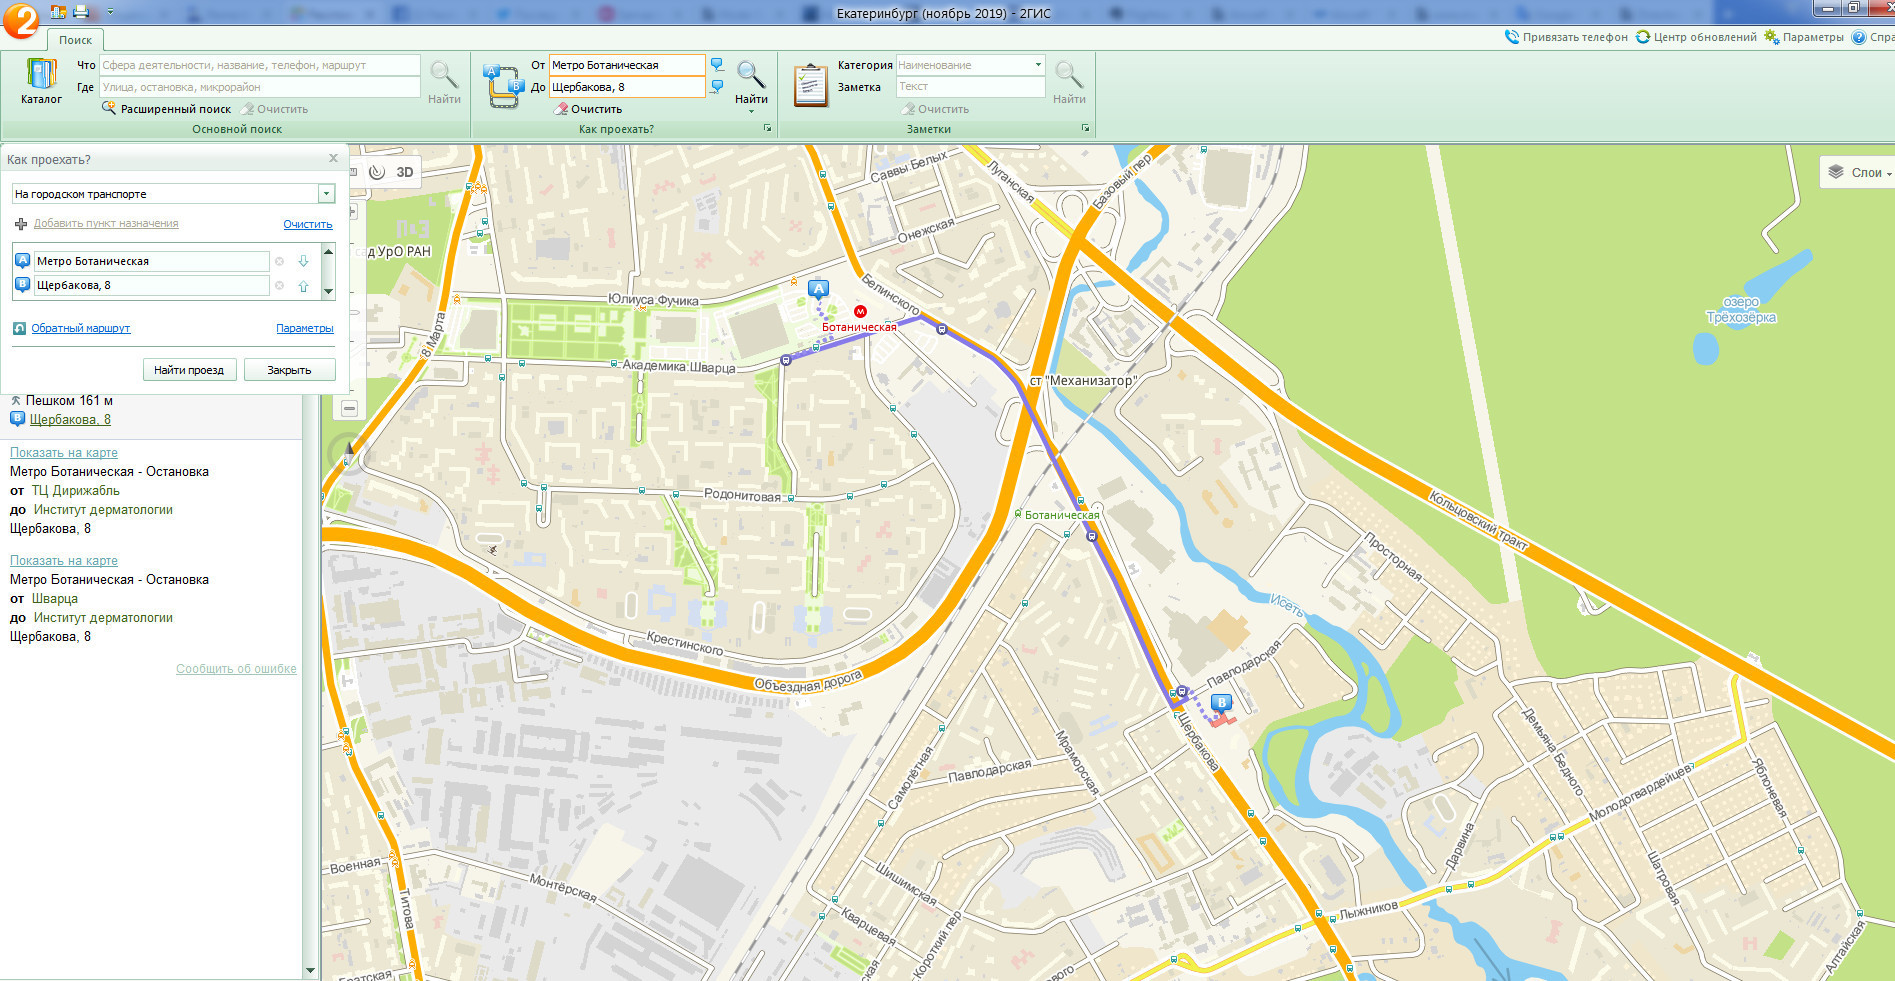This screenshot has width=1895, height=981.
Task: Open Как проехать group dialog launcher
Action: tap(768, 129)
